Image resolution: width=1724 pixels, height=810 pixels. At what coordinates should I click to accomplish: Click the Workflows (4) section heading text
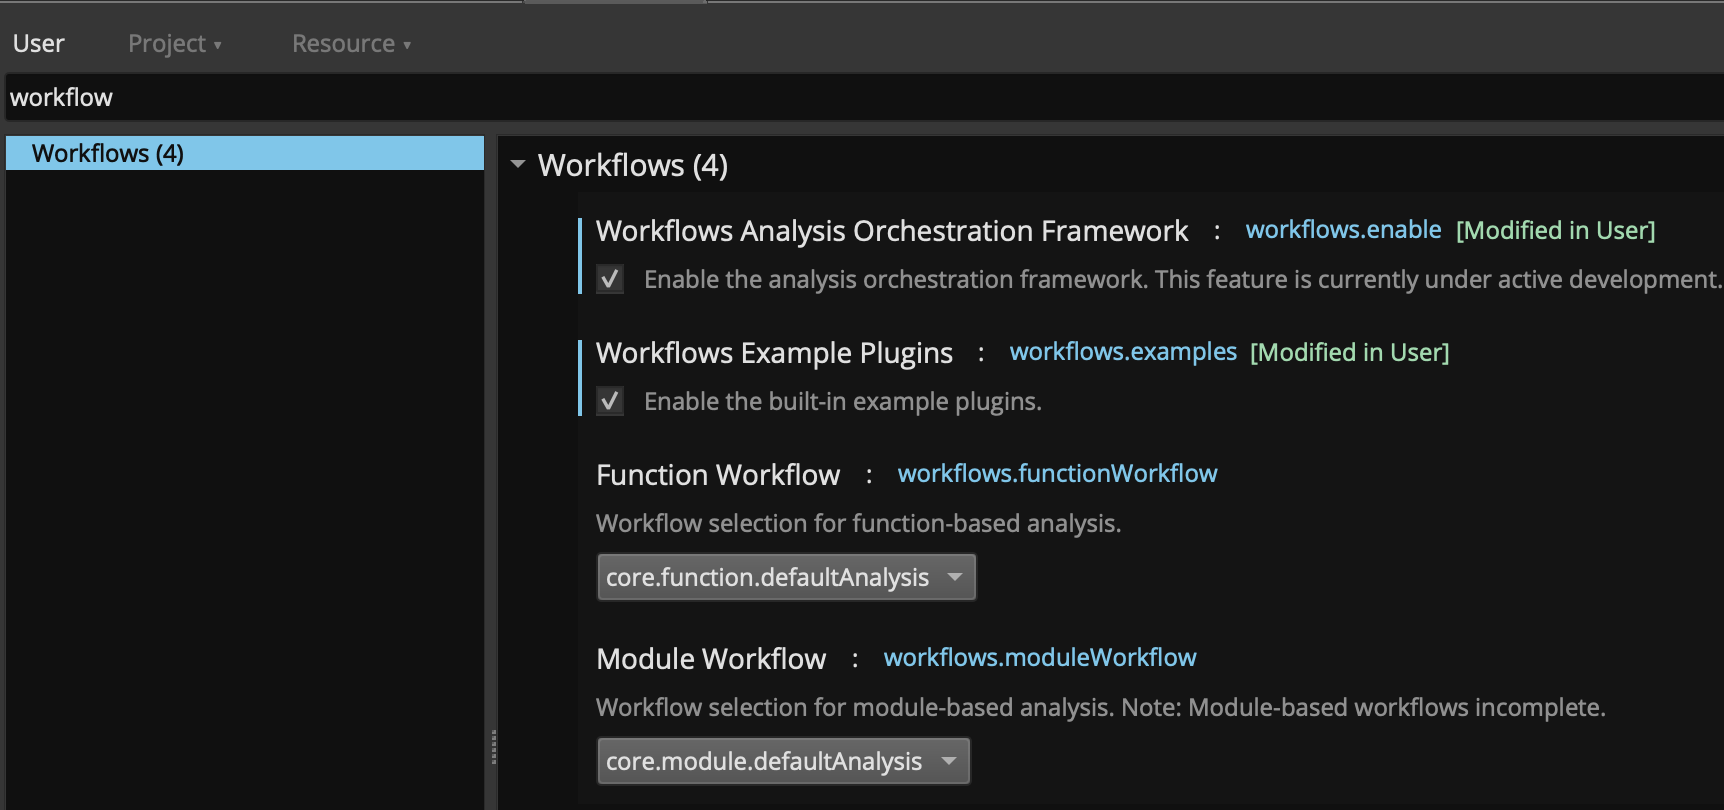(x=633, y=165)
